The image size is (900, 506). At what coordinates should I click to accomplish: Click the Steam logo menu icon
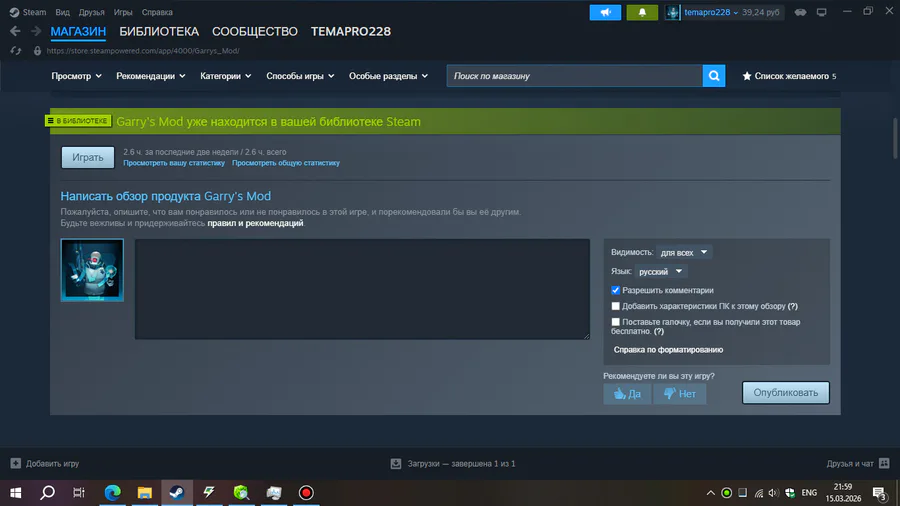14,12
